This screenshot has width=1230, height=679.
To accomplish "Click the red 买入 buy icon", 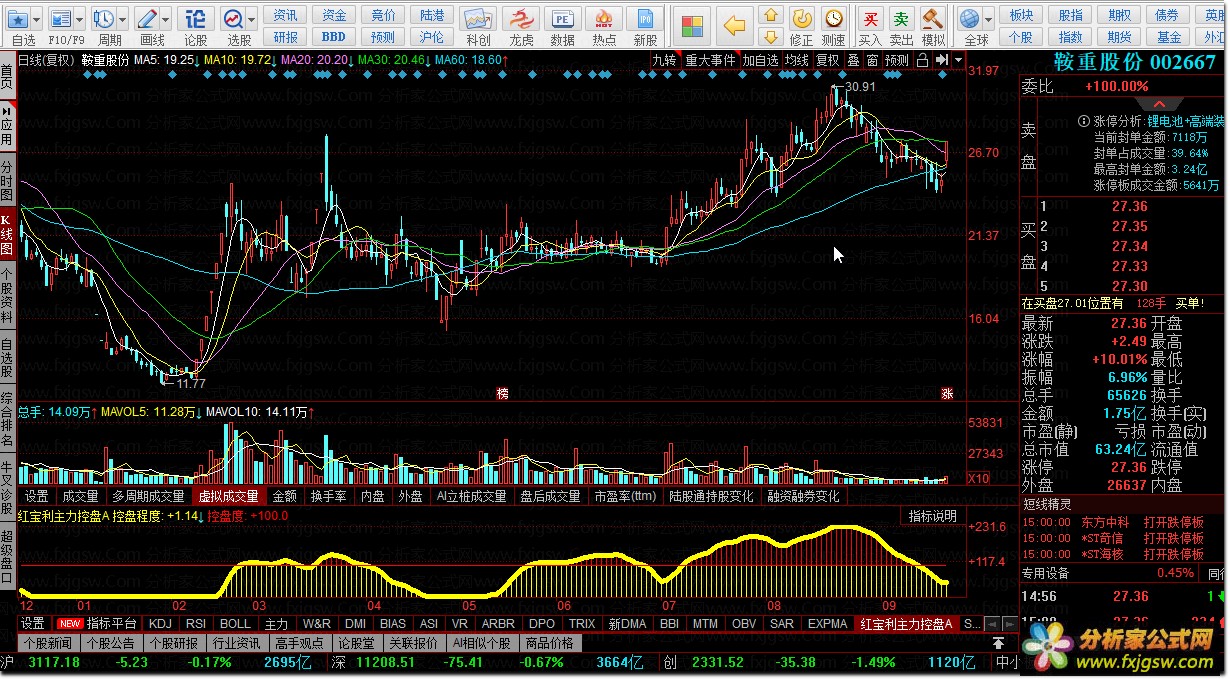I will point(871,17).
